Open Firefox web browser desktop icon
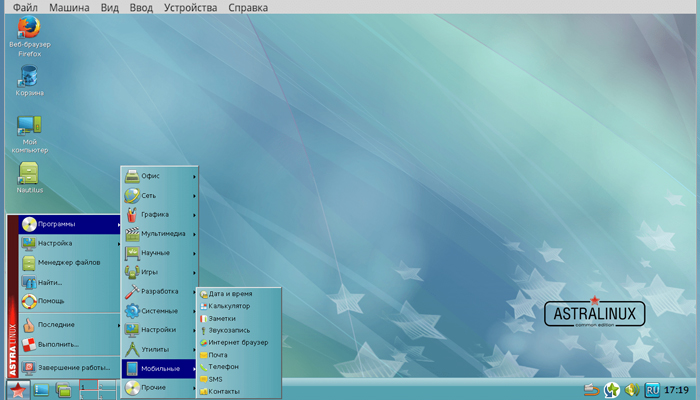 pyautogui.click(x=29, y=37)
